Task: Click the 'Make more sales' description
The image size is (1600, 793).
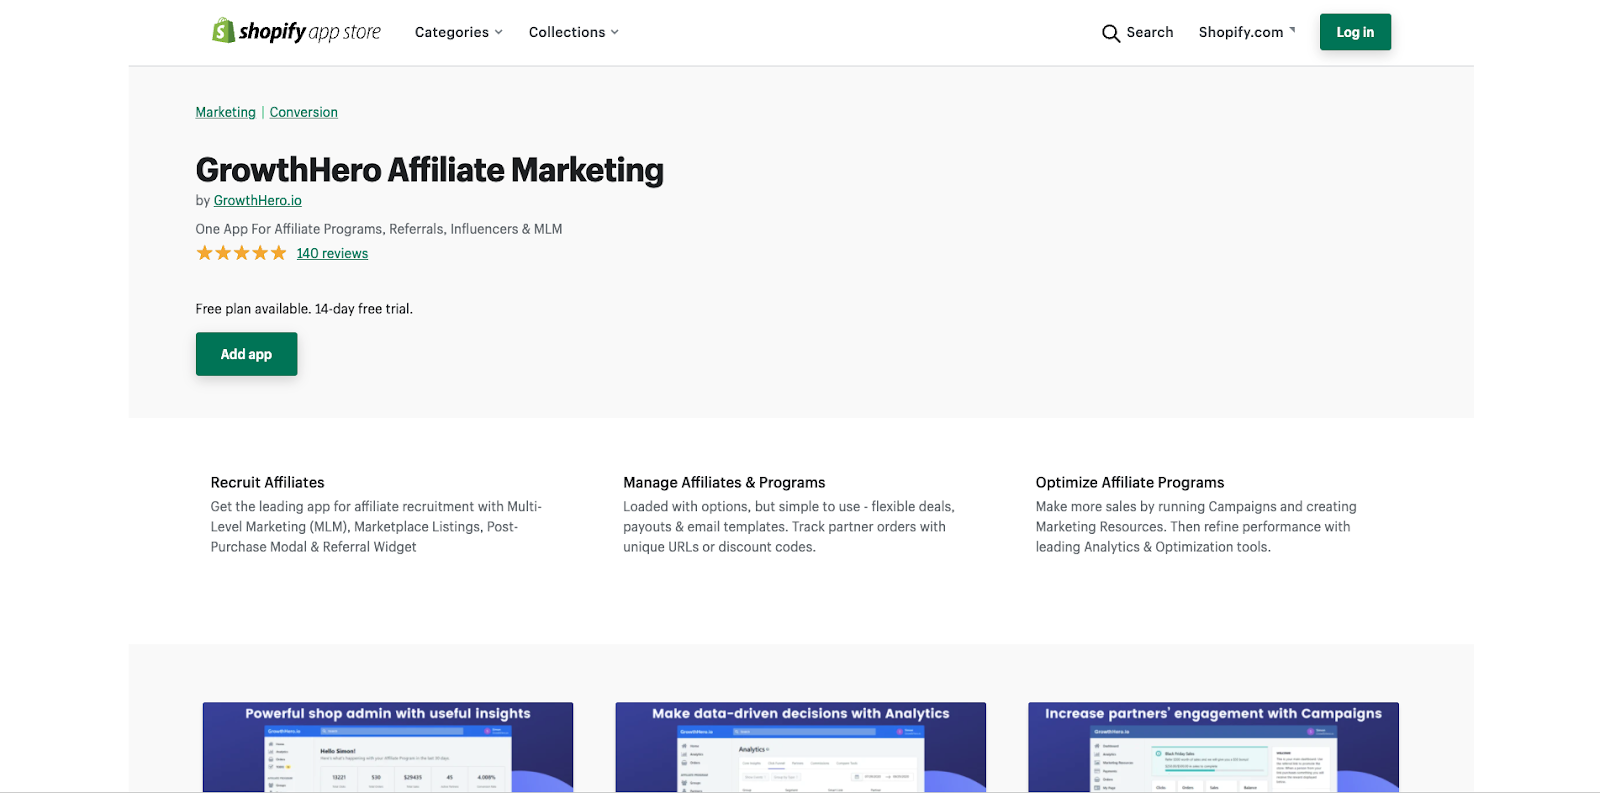Action: (x=1196, y=527)
